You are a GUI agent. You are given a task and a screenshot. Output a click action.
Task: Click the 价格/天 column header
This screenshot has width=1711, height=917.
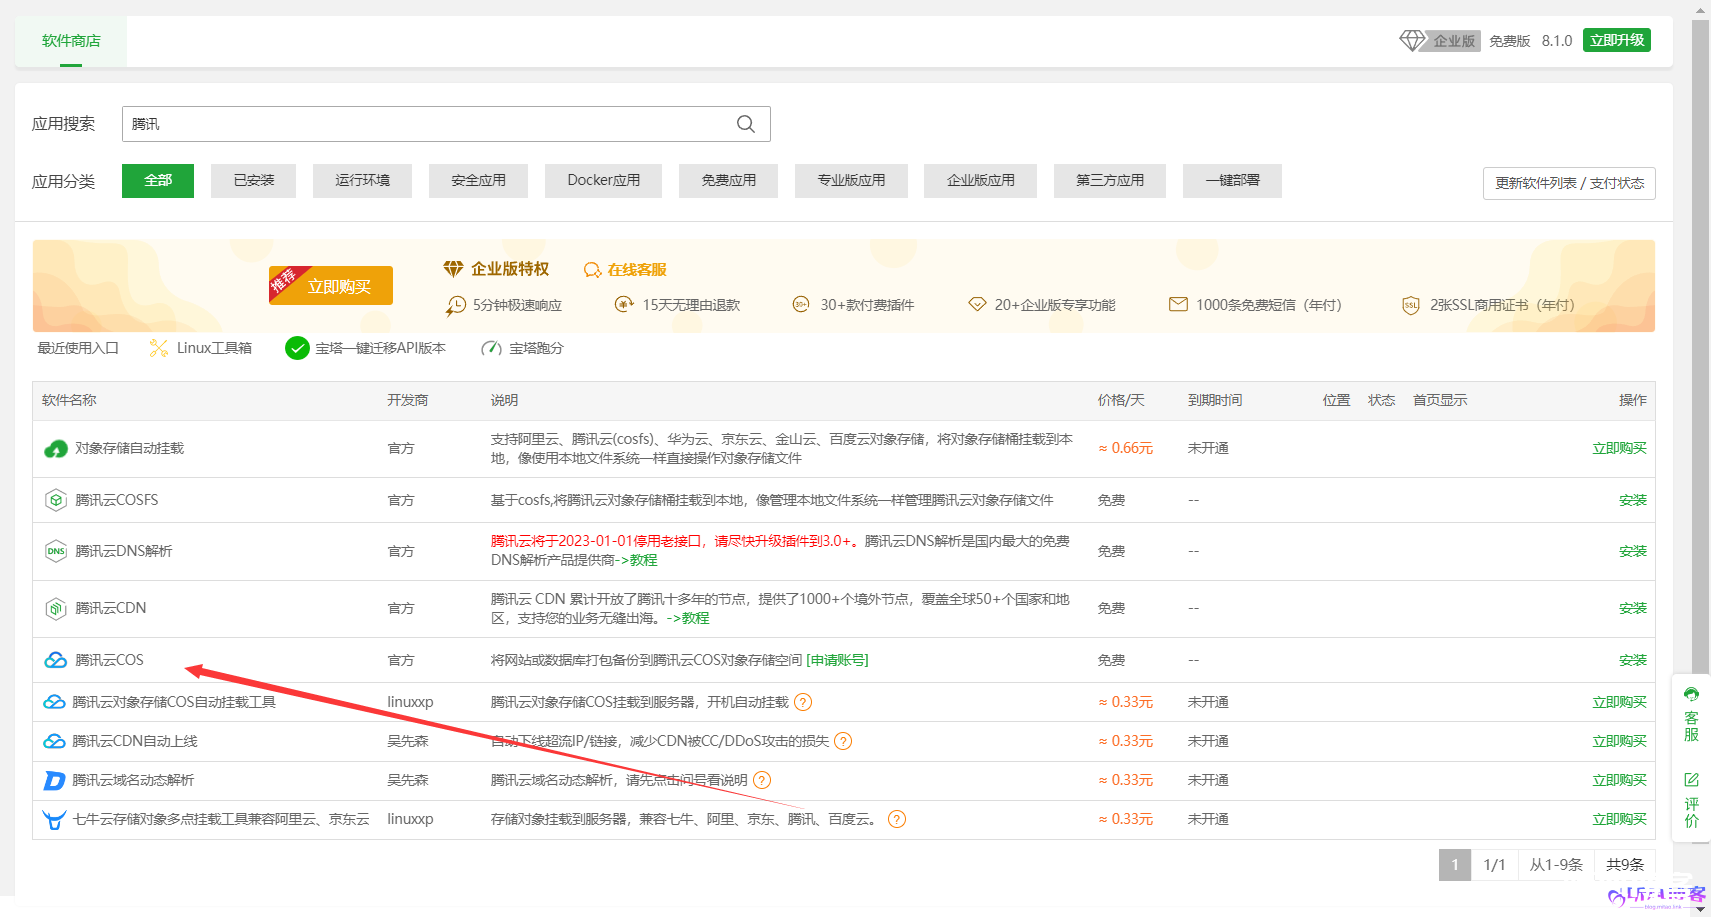[x=1121, y=400]
